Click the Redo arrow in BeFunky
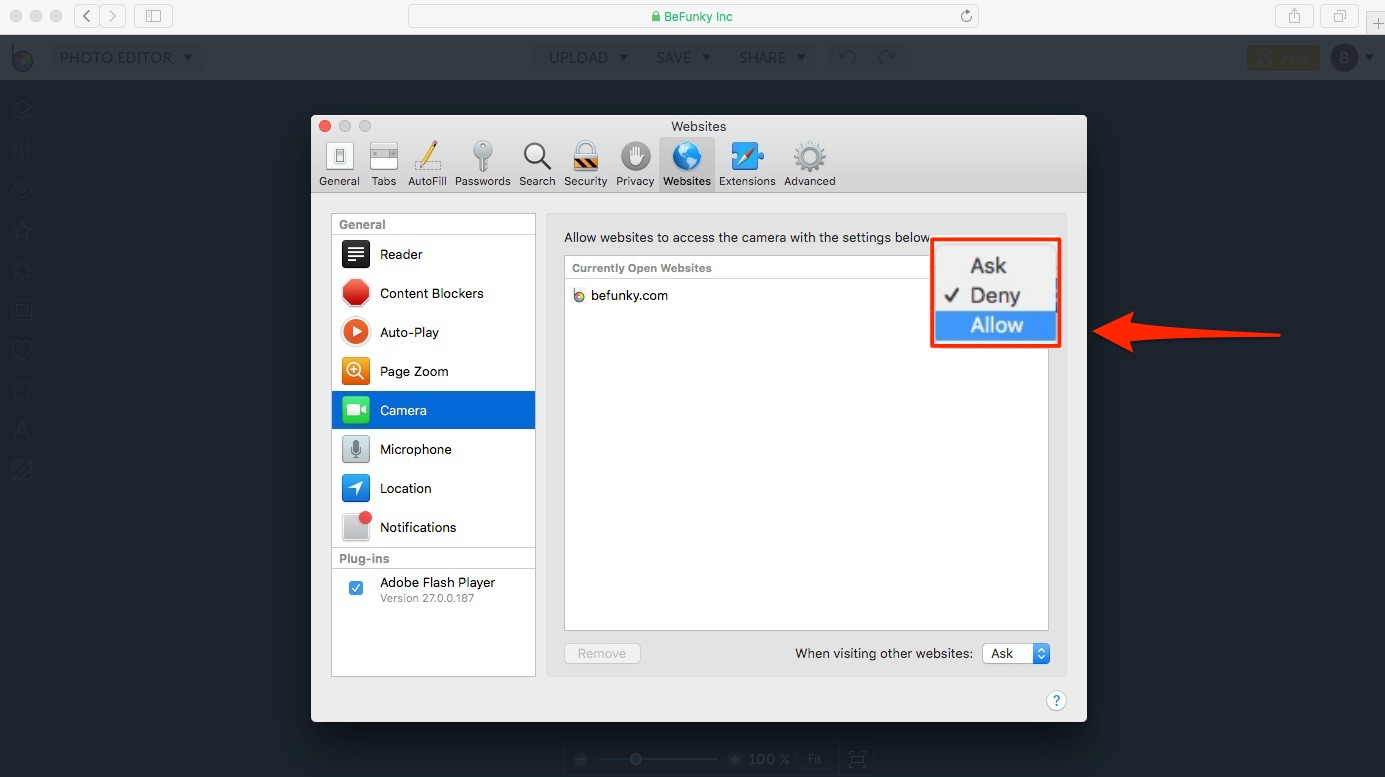1385x777 pixels. pos(887,58)
